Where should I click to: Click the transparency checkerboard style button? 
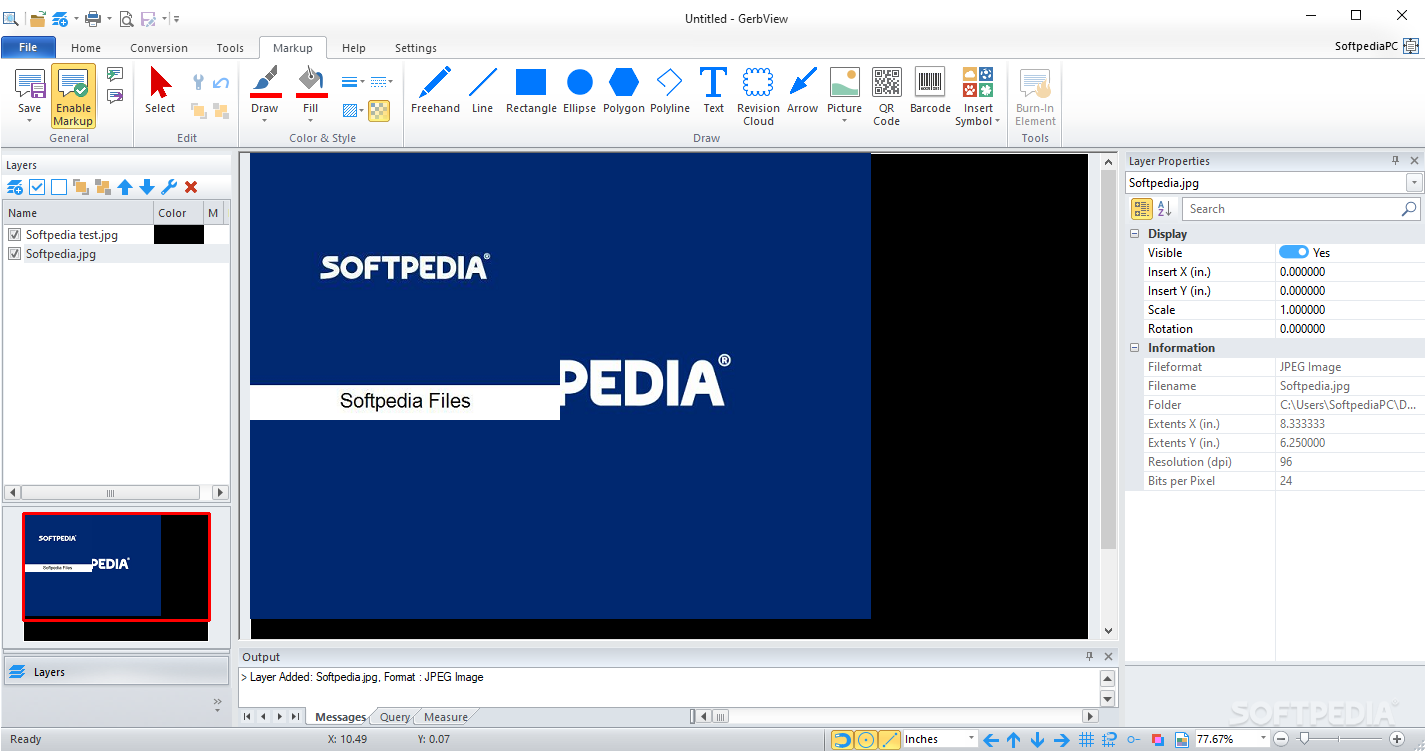click(x=379, y=110)
